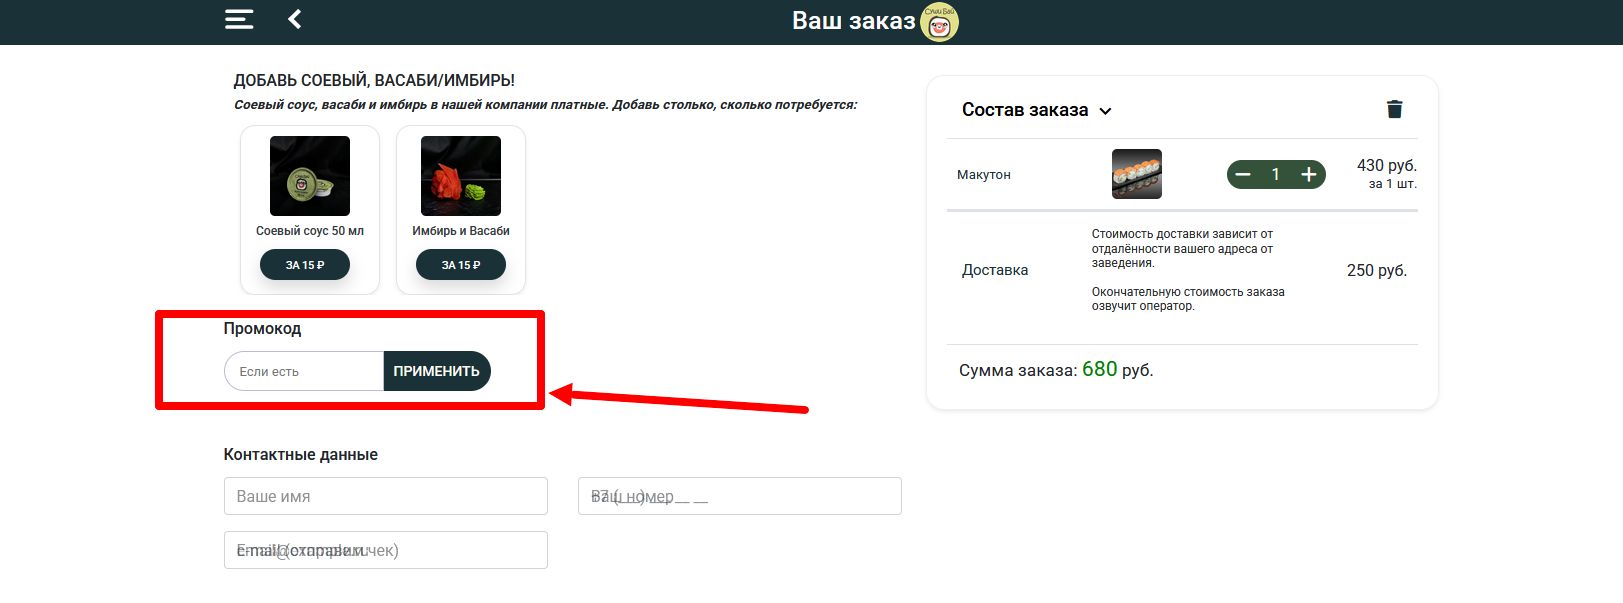Click the Соевый соус 50 мл label
Screen dimensions: 1623x603
[x=310, y=231]
